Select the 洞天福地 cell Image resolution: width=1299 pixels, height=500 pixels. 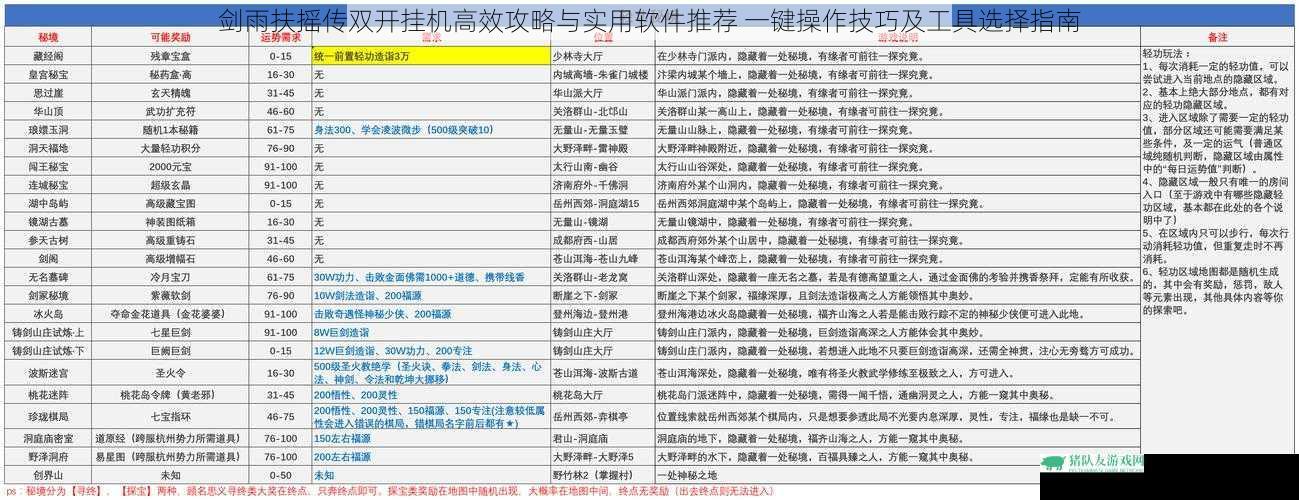coord(48,148)
